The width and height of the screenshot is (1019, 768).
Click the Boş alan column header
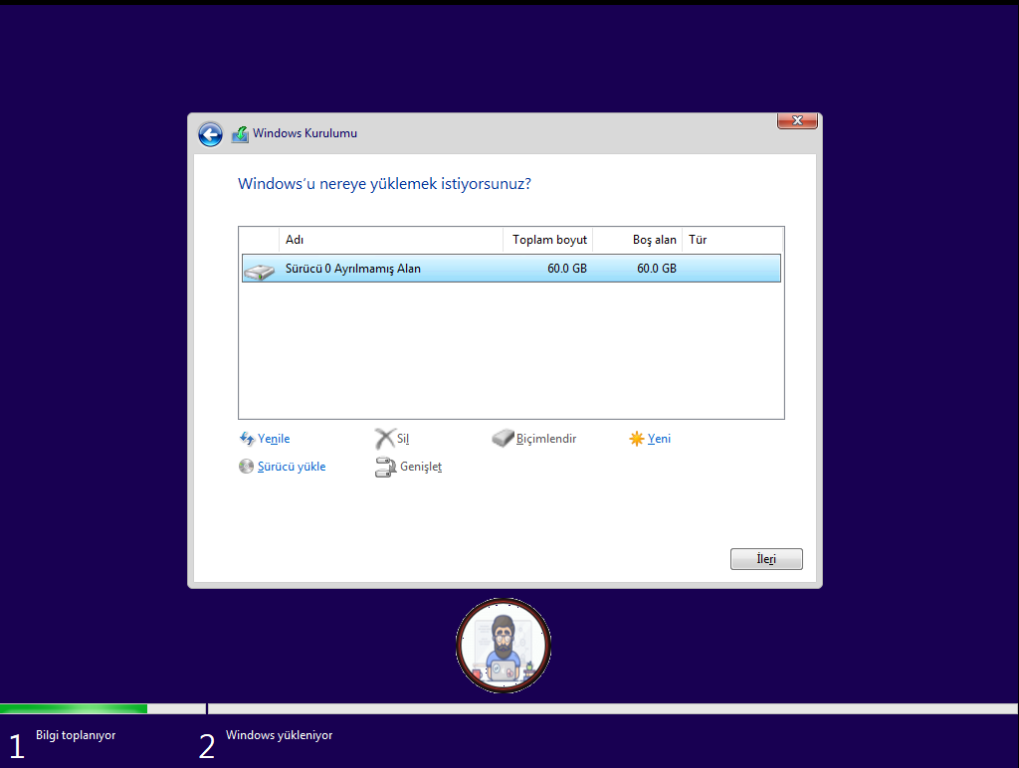click(x=638, y=240)
